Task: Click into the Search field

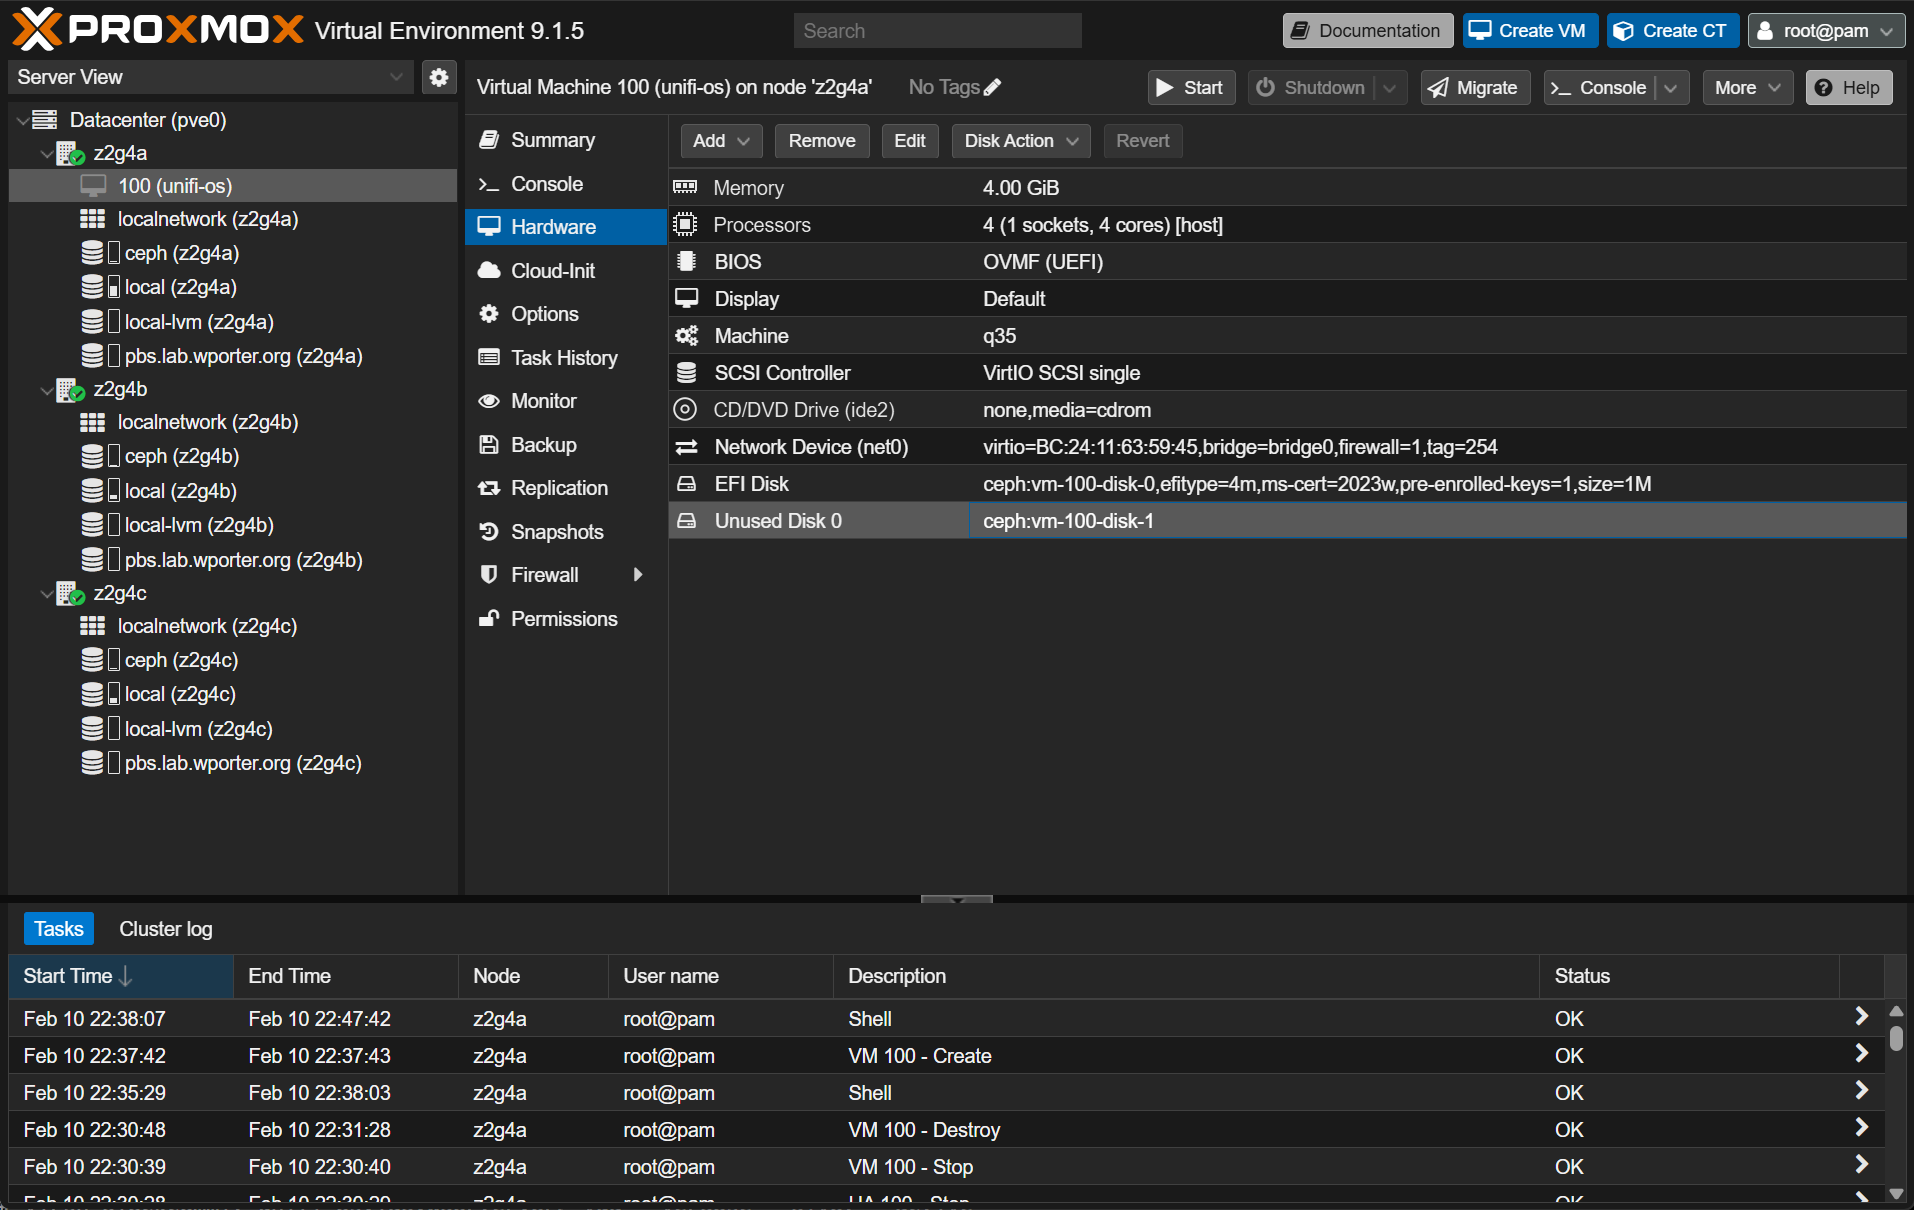Action: (x=937, y=31)
